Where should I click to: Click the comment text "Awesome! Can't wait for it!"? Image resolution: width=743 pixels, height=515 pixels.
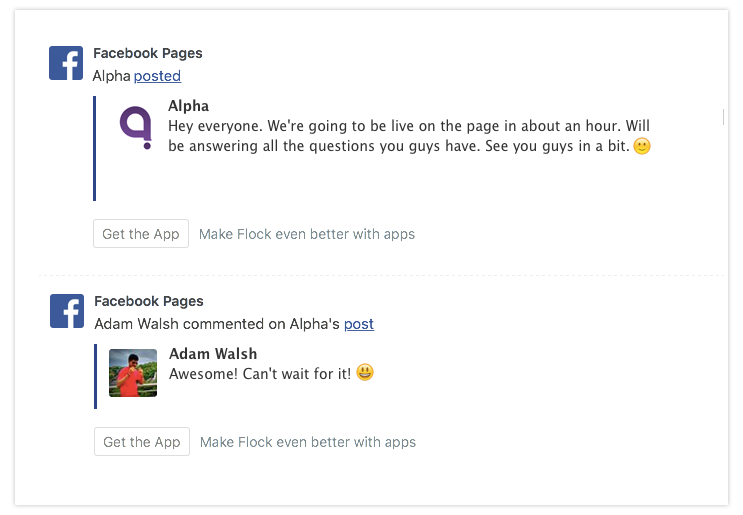(x=260, y=374)
